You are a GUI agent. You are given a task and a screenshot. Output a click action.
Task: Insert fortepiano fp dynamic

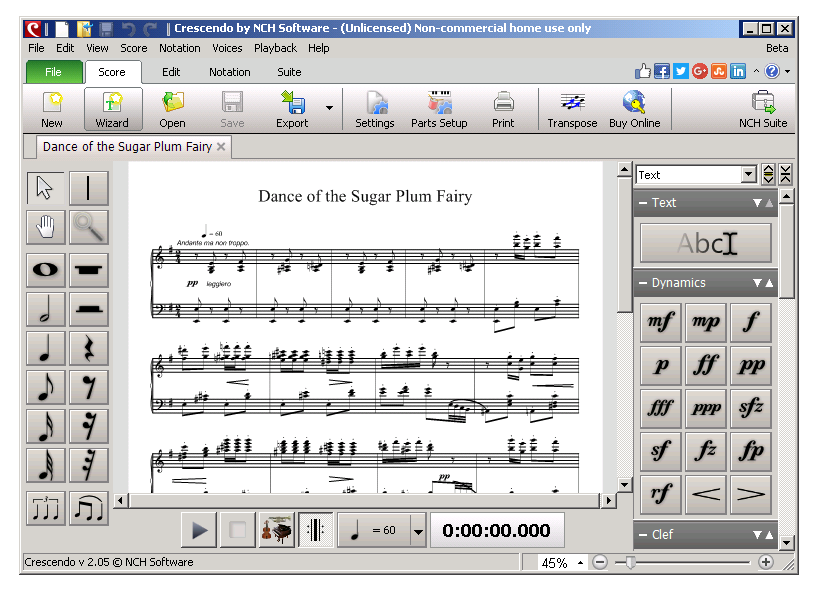tap(751, 451)
